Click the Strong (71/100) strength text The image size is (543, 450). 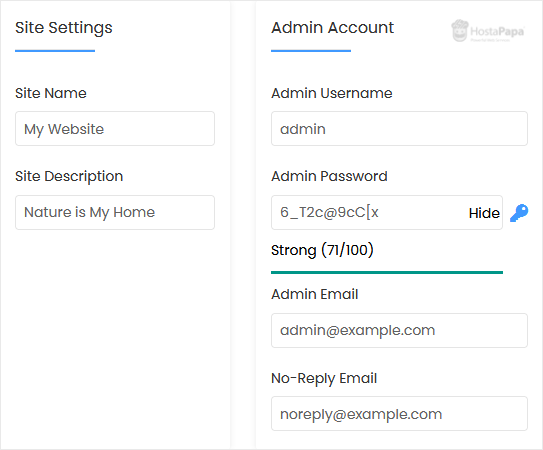coord(322,250)
